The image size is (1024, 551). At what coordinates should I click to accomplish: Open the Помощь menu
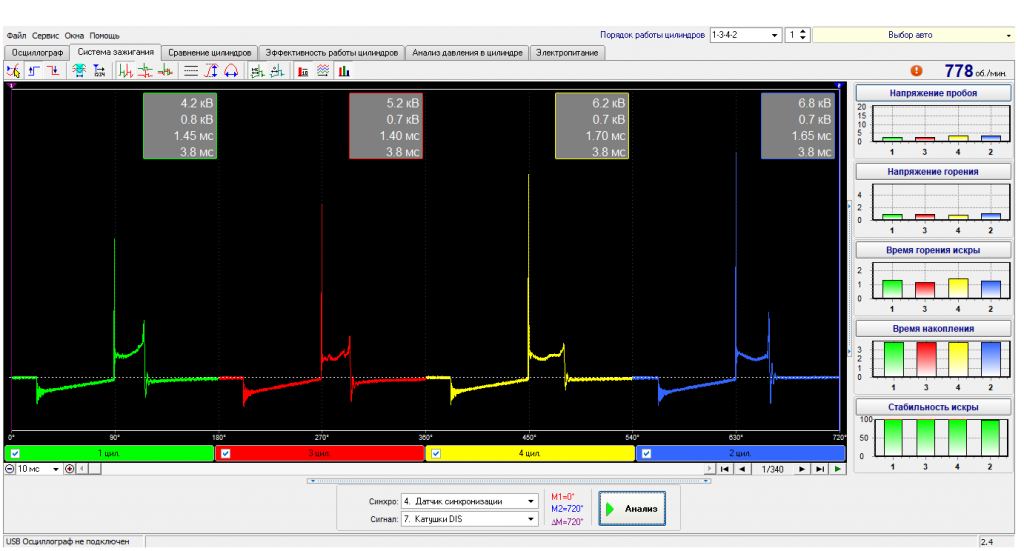click(104, 35)
